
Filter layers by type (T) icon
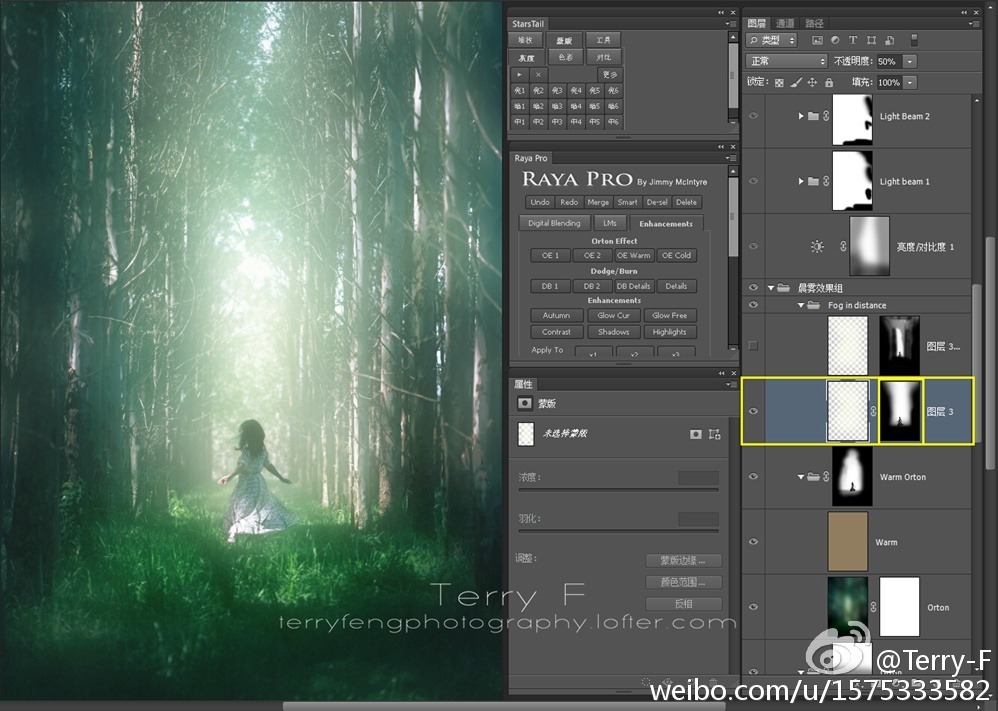(853, 40)
